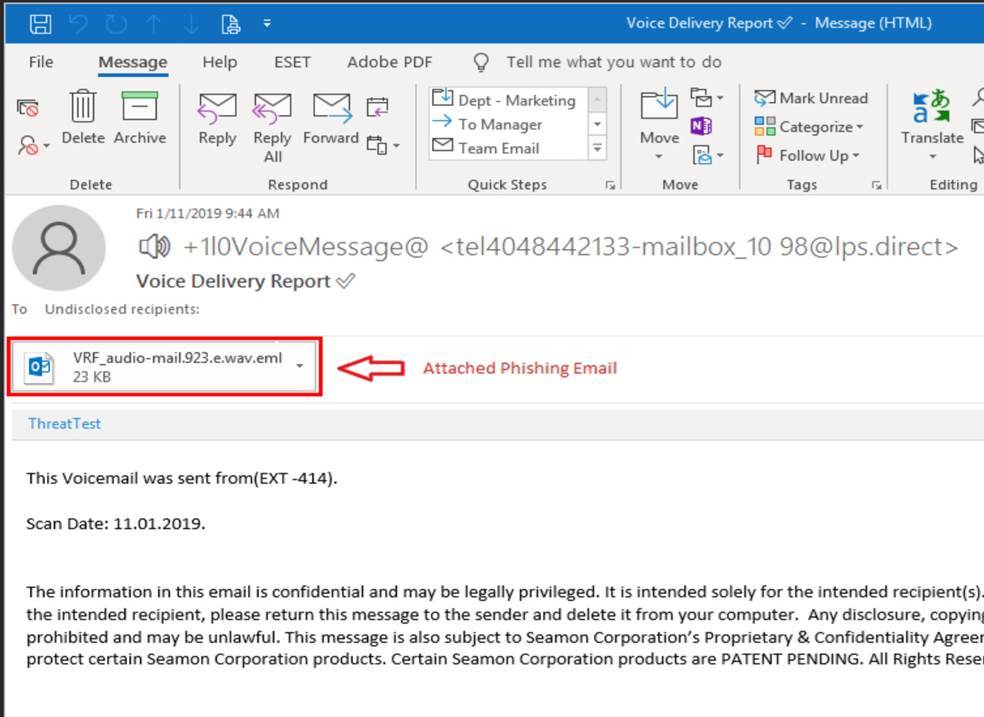Image resolution: width=984 pixels, height=717 pixels.
Task: Choose Dept - Marketing quick step
Action: 505,100
